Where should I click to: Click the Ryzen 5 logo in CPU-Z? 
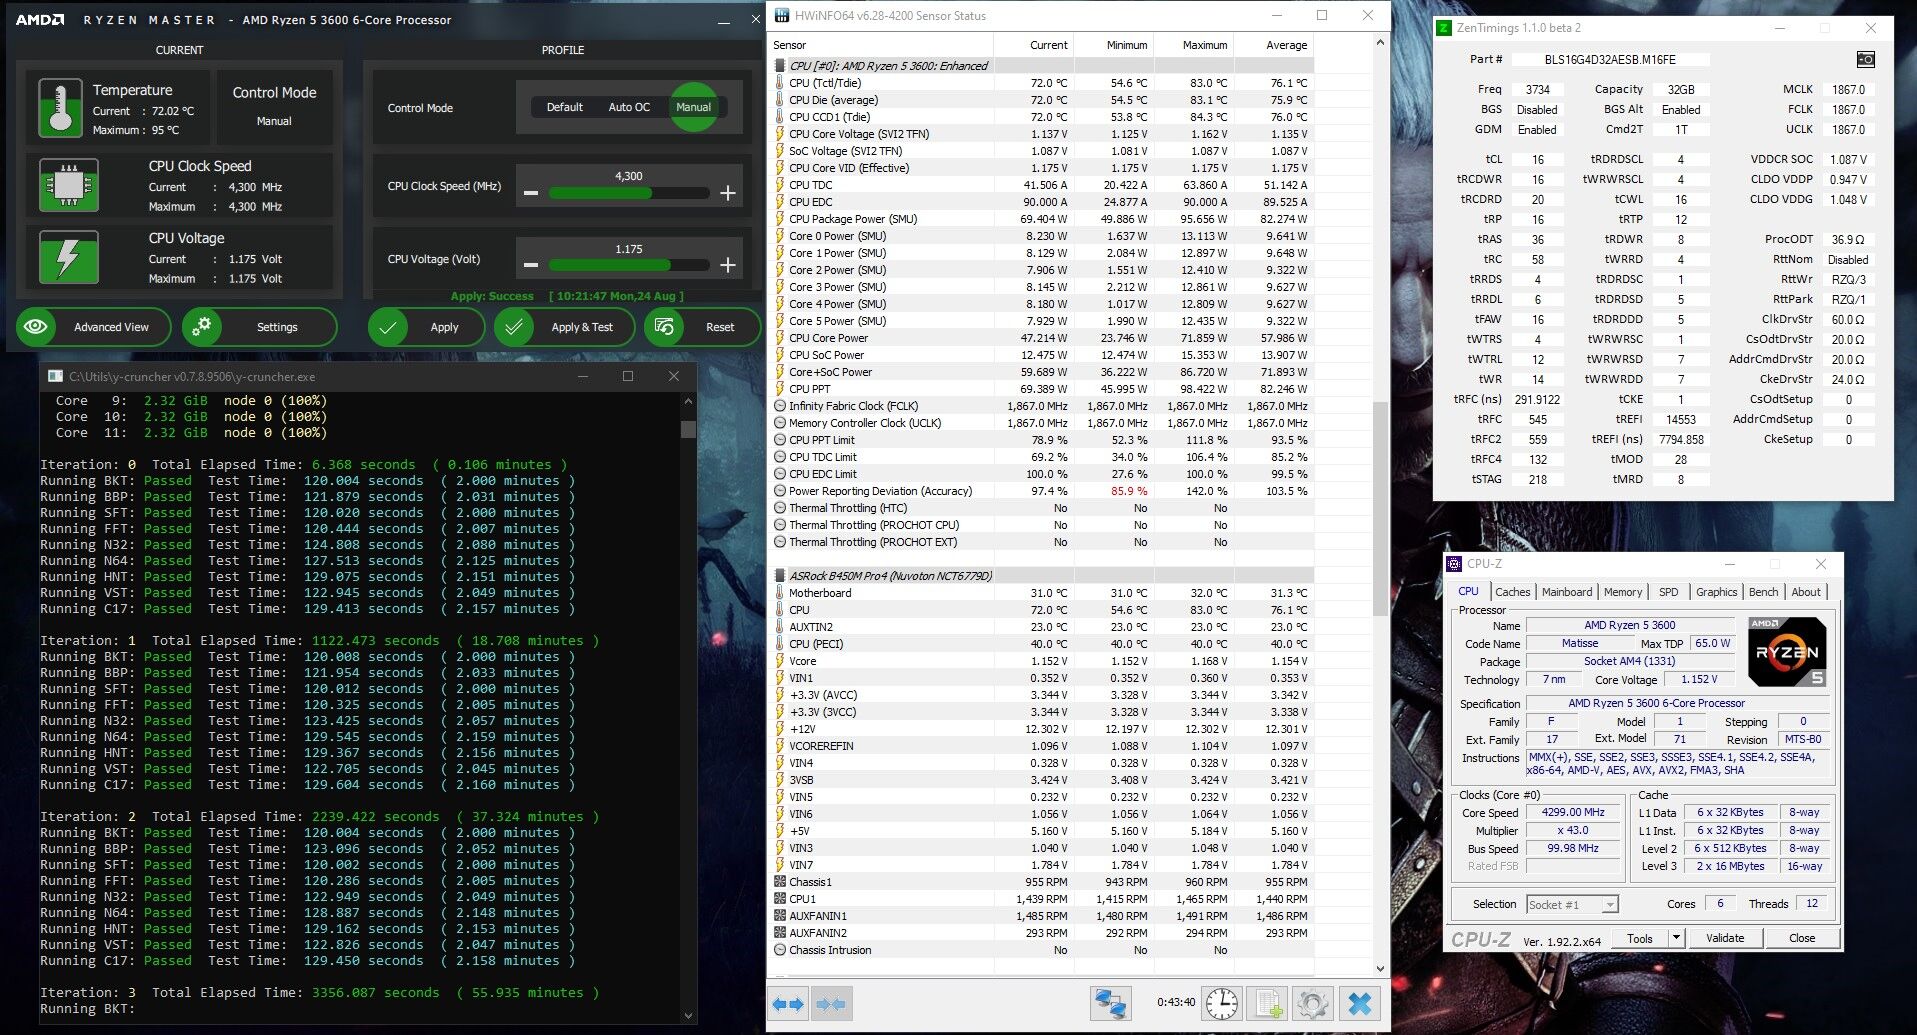click(1787, 652)
